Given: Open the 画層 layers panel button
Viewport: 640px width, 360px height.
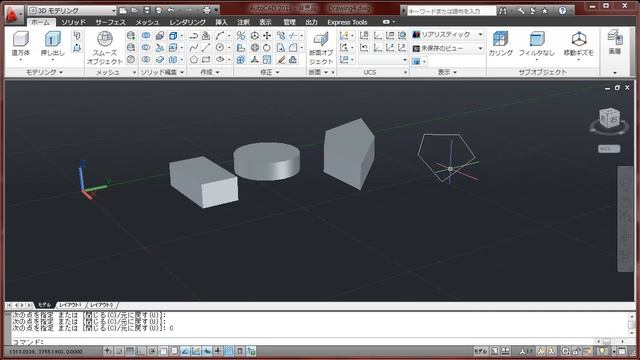Looking at the screenshot, I should tap(615, 43).
